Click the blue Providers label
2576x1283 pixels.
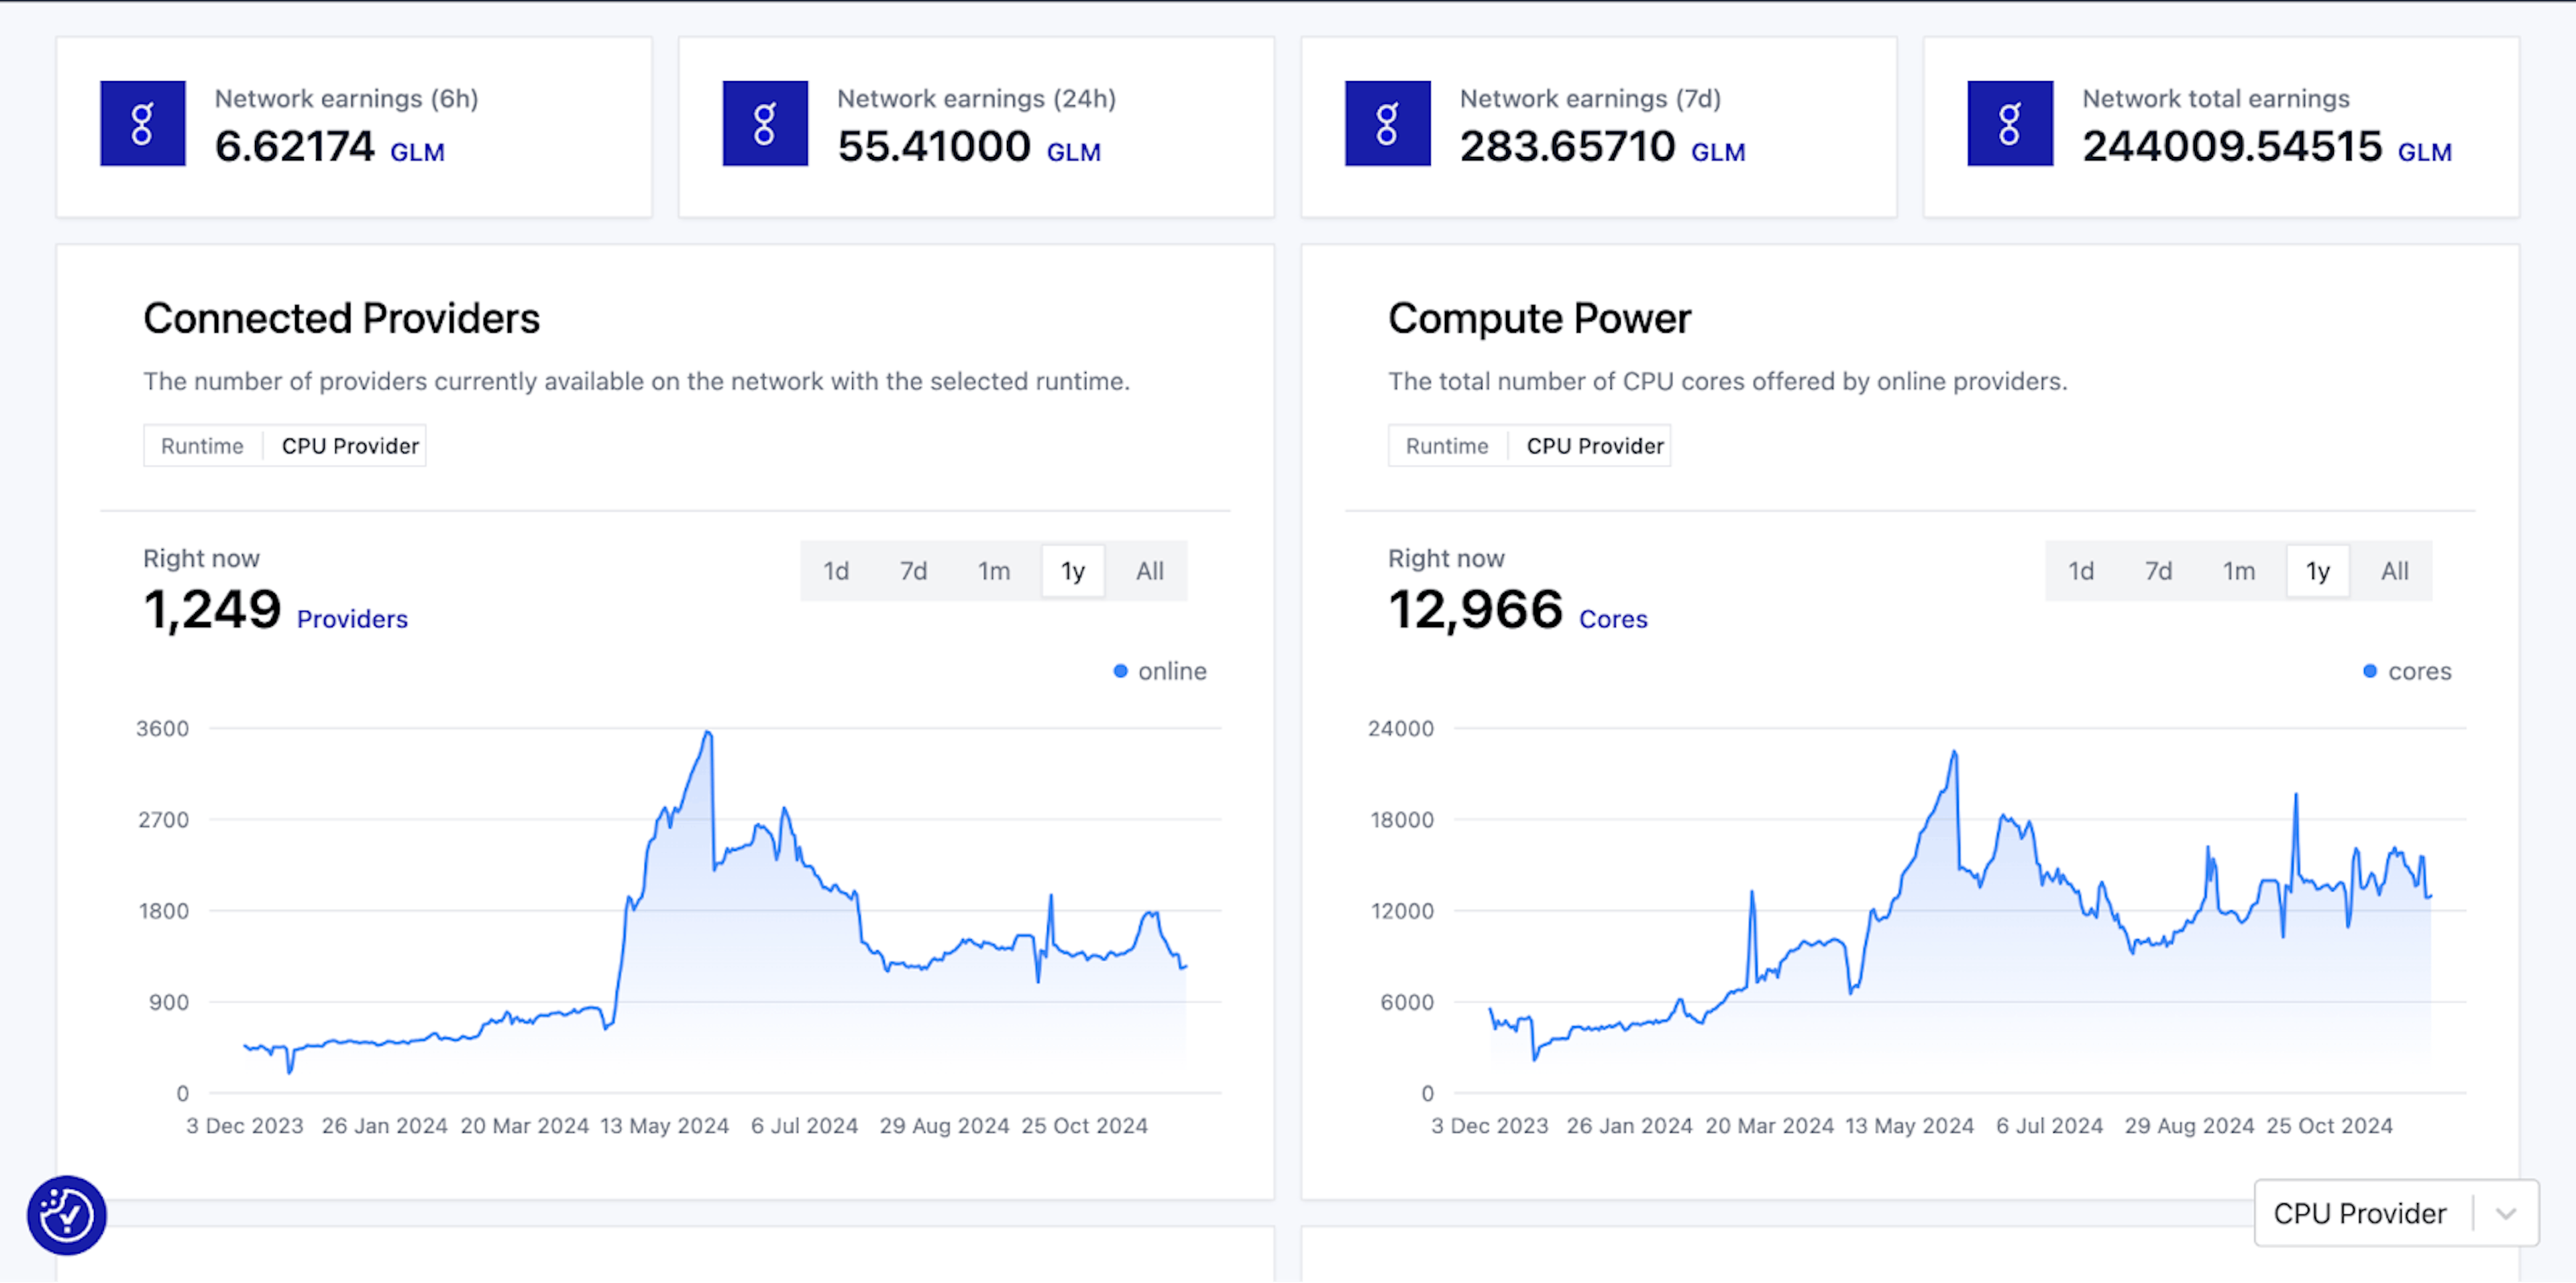pyautogui.click(x=352, y=619)
